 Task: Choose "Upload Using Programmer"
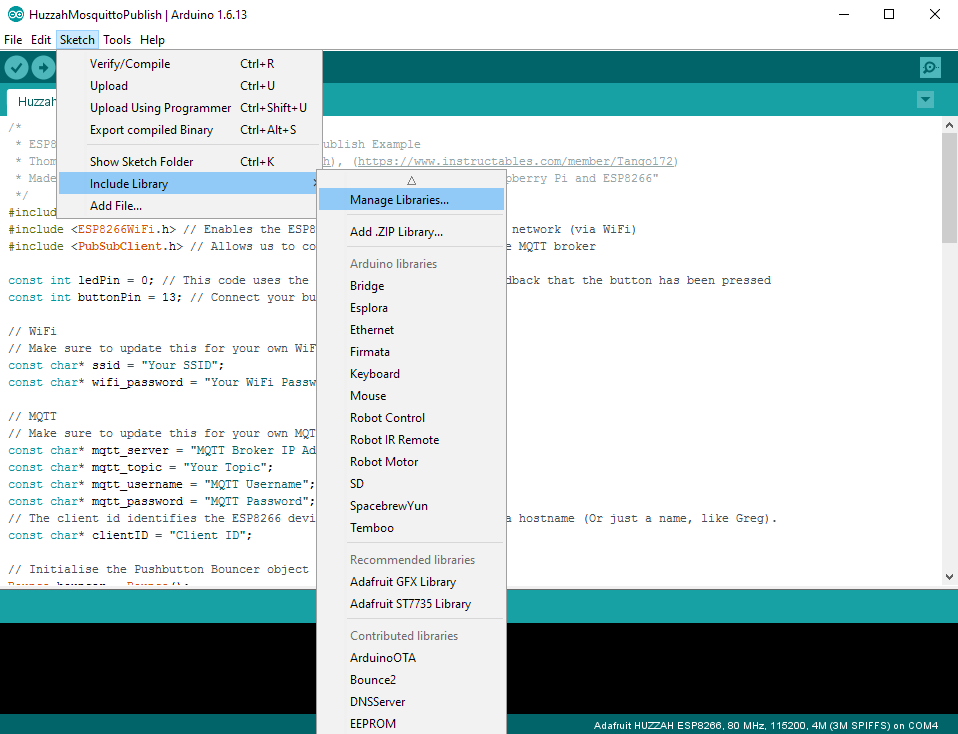point(160,107)
